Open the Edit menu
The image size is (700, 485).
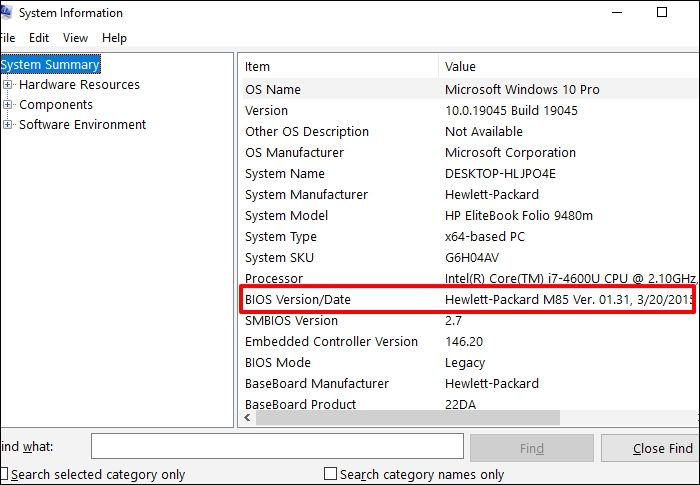(x=39, y=38)
